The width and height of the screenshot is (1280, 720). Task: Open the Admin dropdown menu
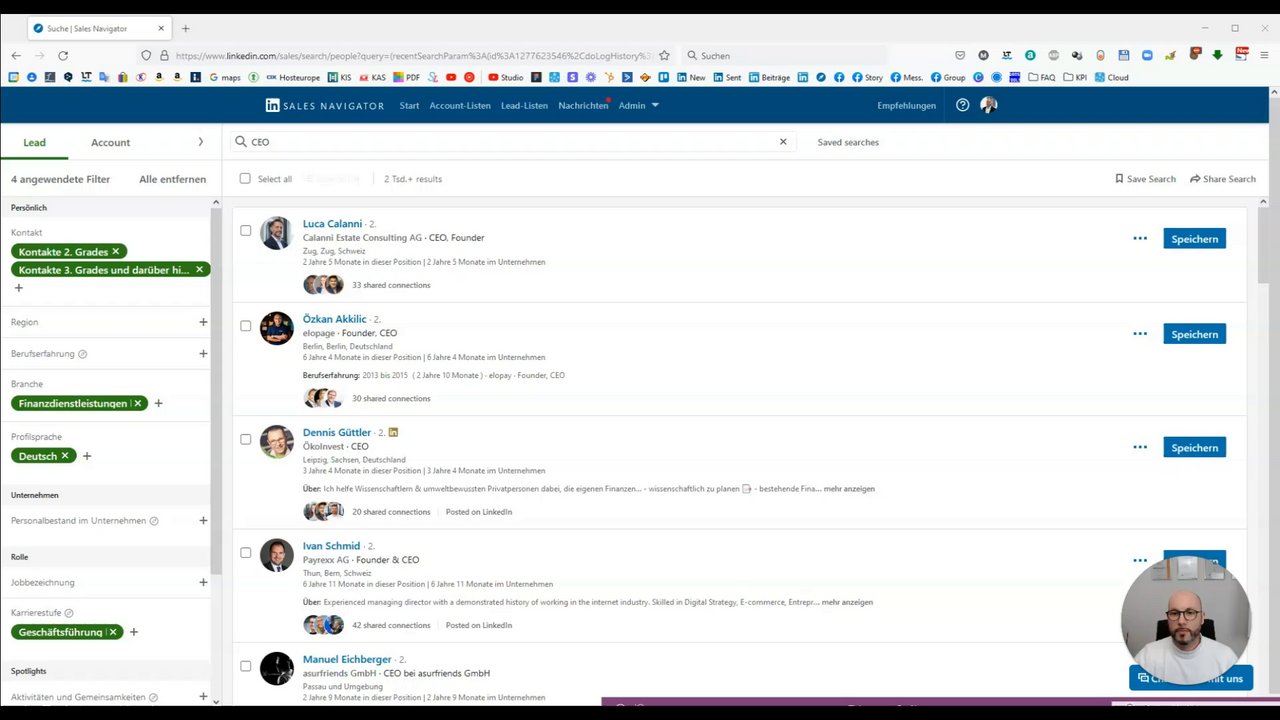639,105
